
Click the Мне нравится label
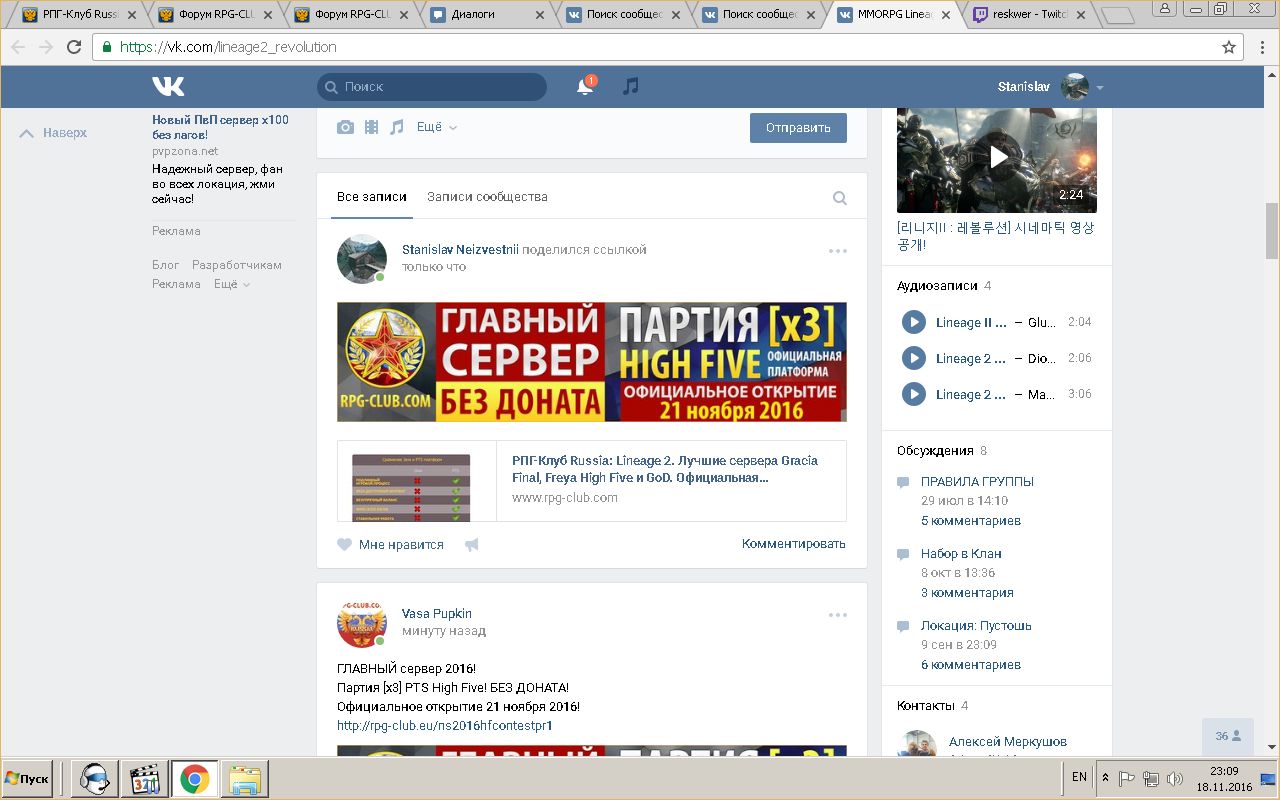pos(401,545)
